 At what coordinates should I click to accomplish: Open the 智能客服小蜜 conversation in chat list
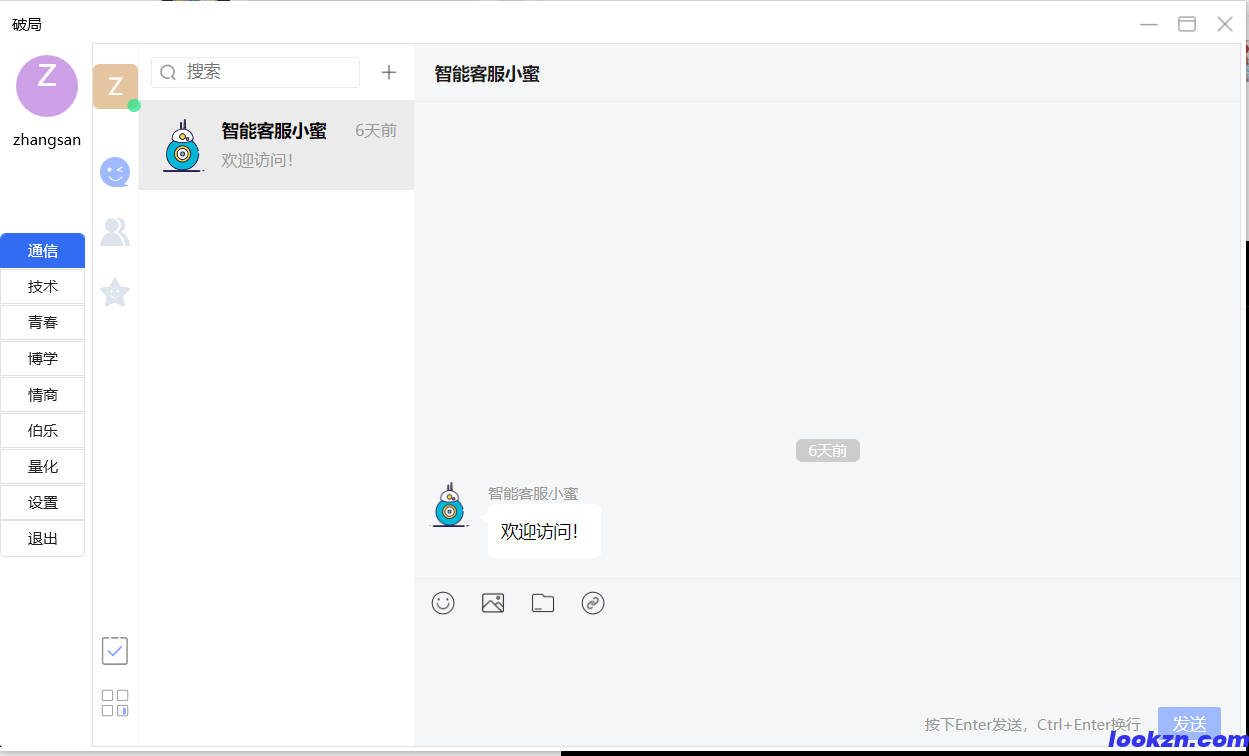click(x=277, y=144)
